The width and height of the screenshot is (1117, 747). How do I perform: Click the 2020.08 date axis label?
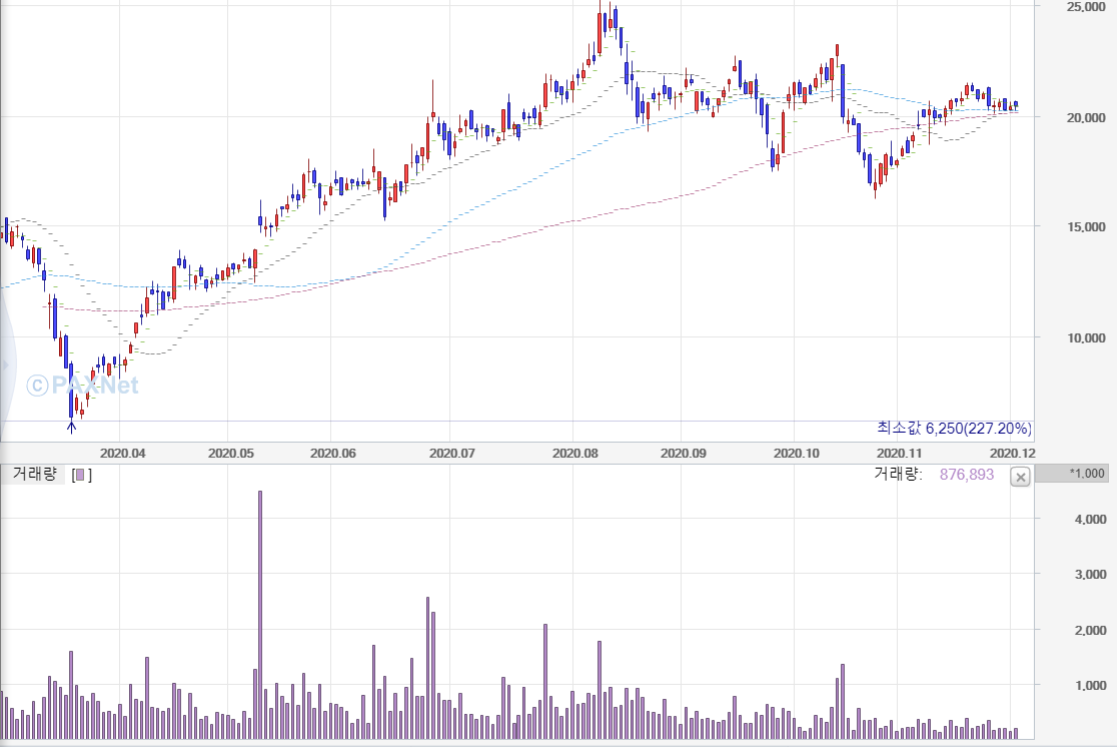coord(575,453)
